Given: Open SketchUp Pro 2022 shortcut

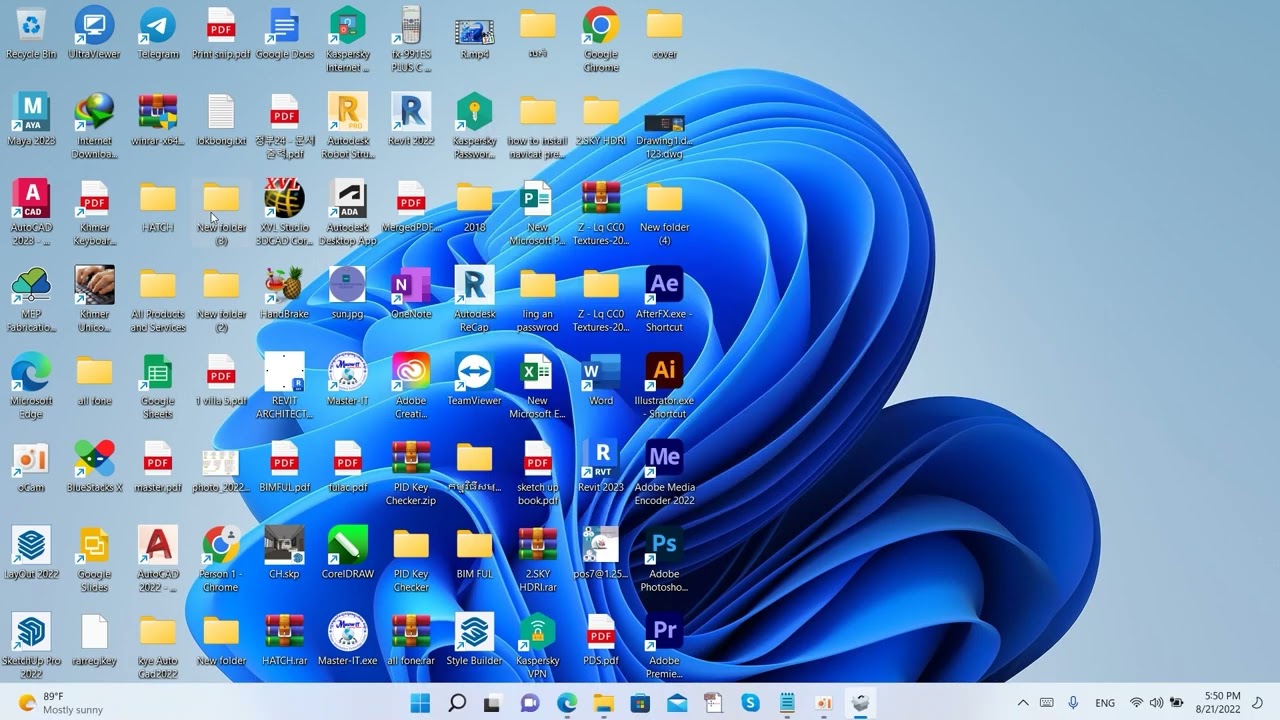Looking at the screenshot, I should (x=31, y=647).
